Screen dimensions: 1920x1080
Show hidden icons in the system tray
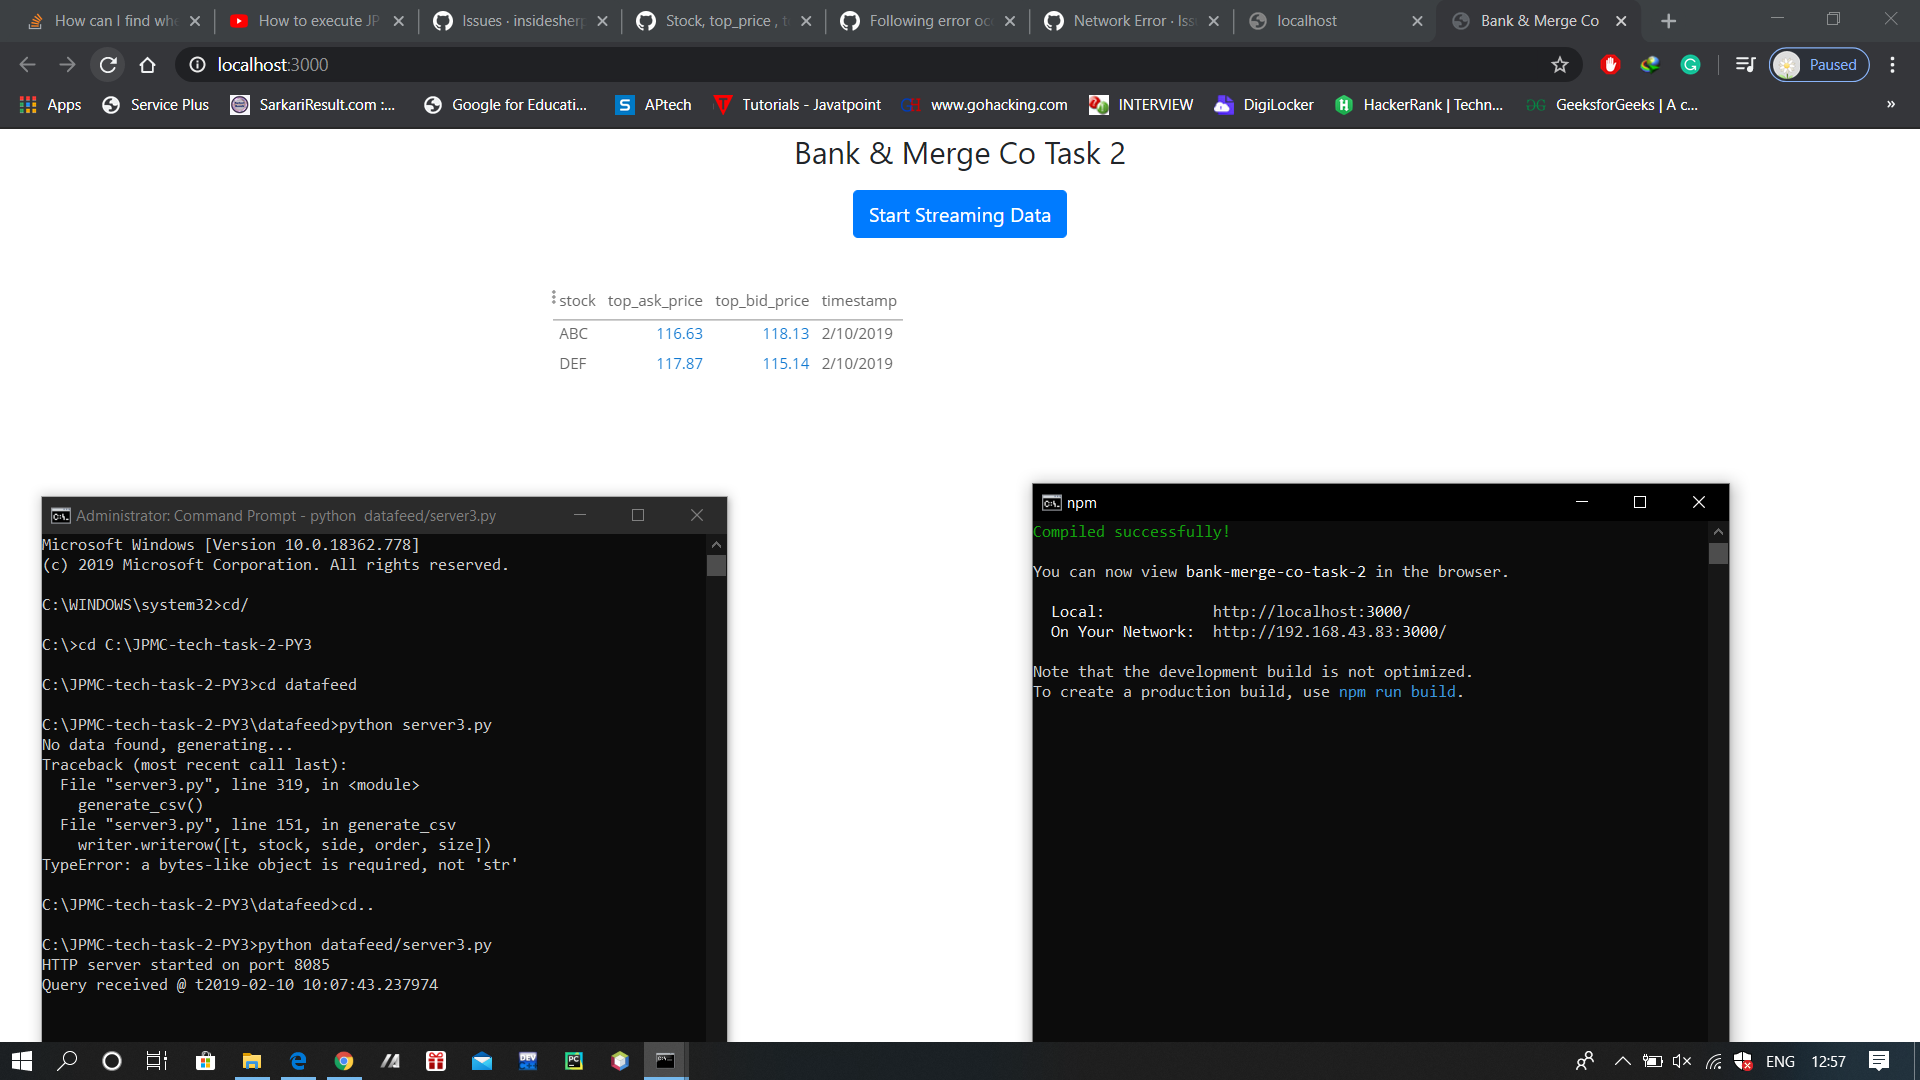pos(1623,1061)
